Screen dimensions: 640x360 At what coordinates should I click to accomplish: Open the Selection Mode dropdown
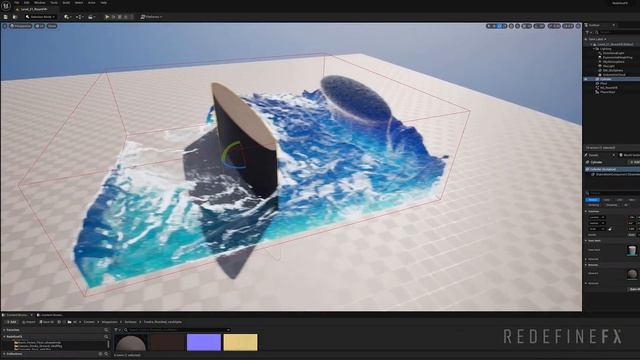click(x=40, y=17)
